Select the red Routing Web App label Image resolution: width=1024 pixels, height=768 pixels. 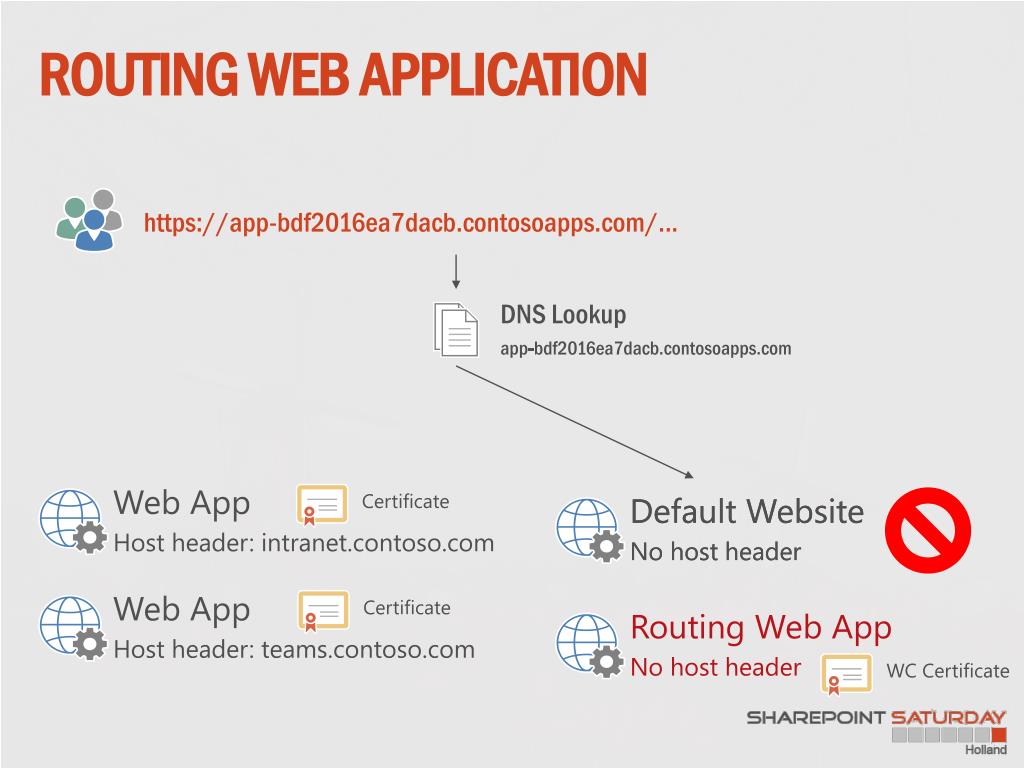pyautogui.click(x=761, y=628)
